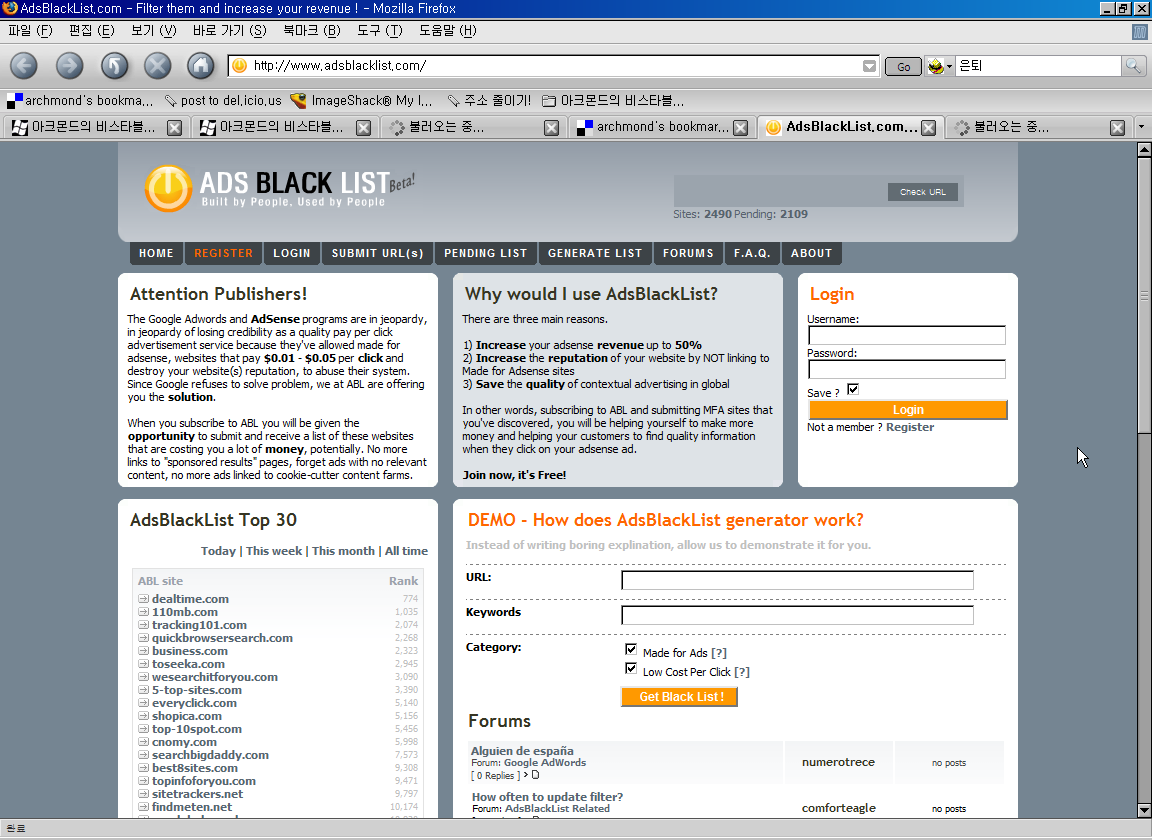Expand the address bar history dropdown
This screenshot has width=1152, height=840.
(869, 66)
